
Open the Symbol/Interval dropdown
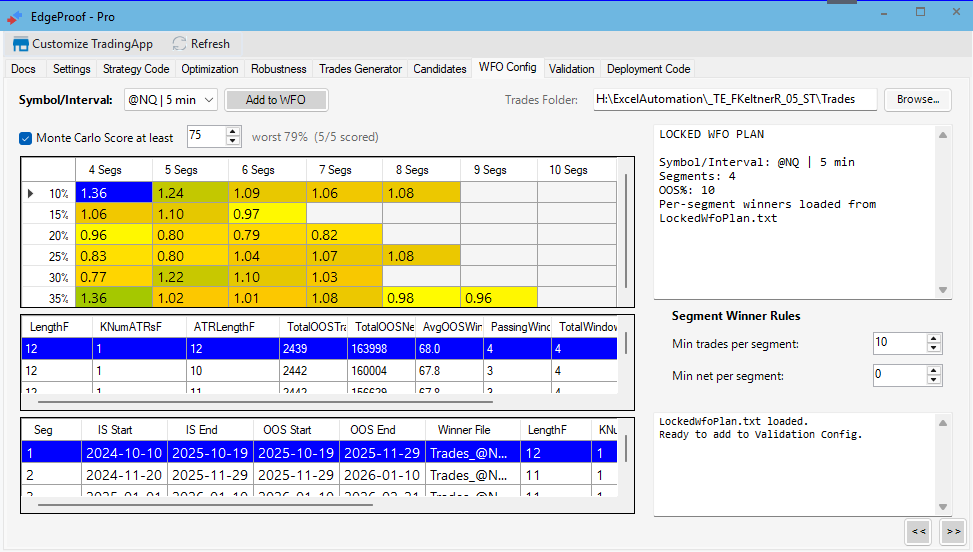[x=209, y=100]
